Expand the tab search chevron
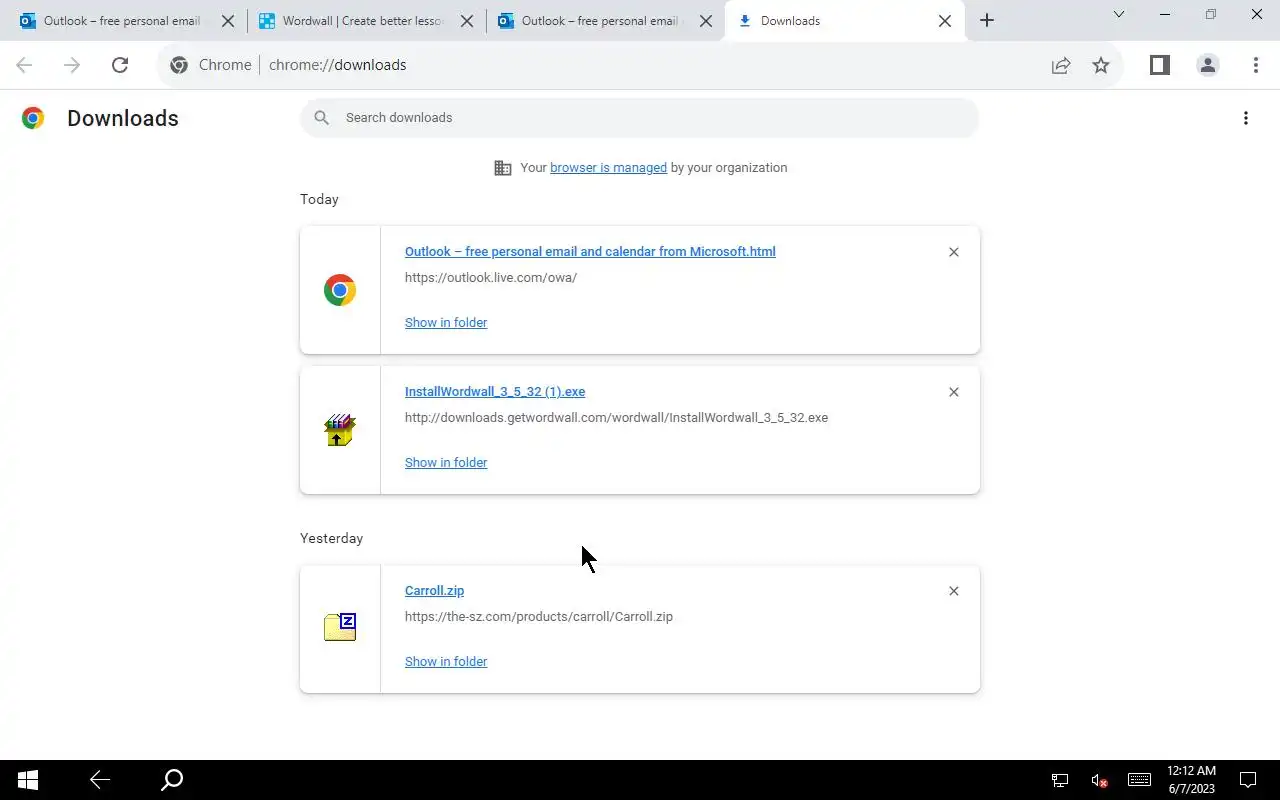The image size is (1280, 800). tap(1119, 15)
